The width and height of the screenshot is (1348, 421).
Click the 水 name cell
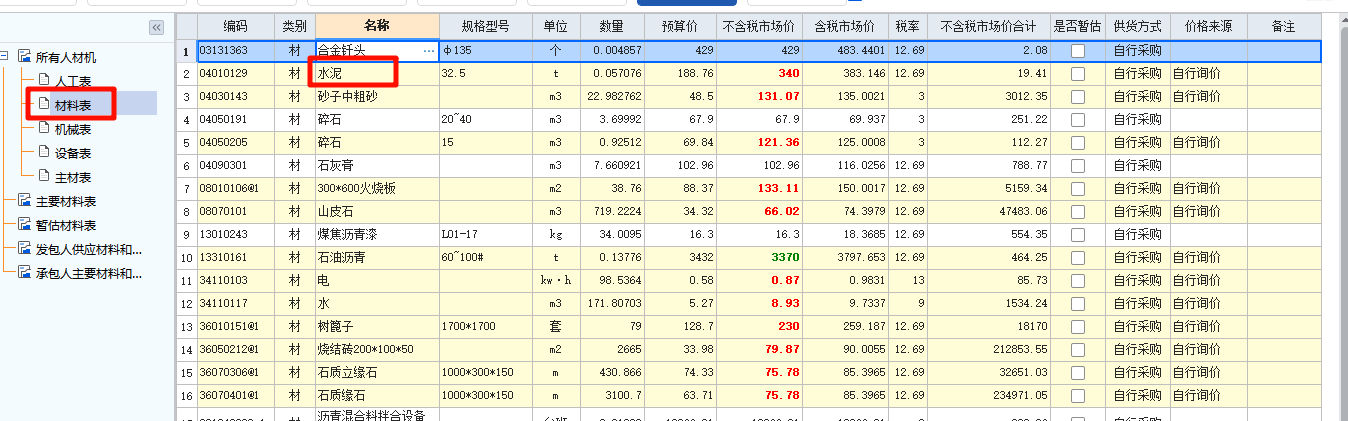click(377, 304)
